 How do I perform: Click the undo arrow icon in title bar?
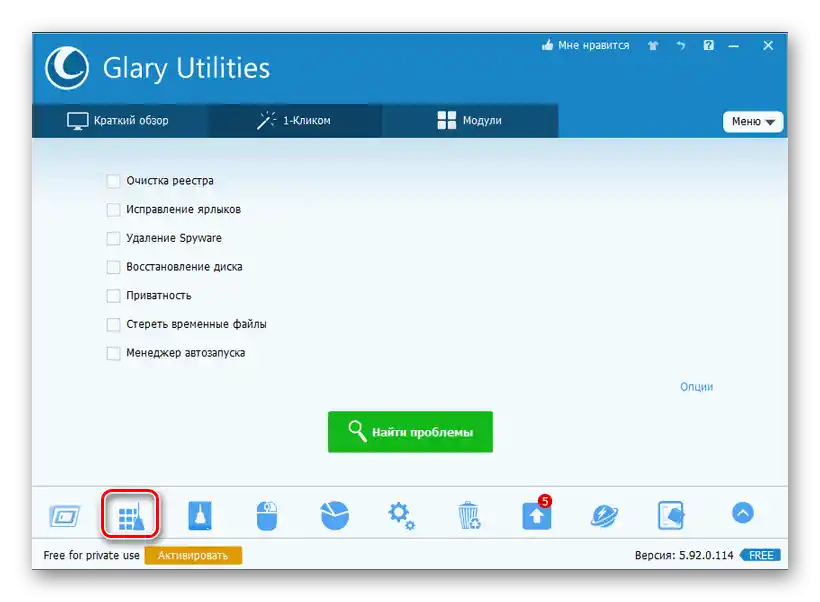pyautogui.click(x=680, y=46)
